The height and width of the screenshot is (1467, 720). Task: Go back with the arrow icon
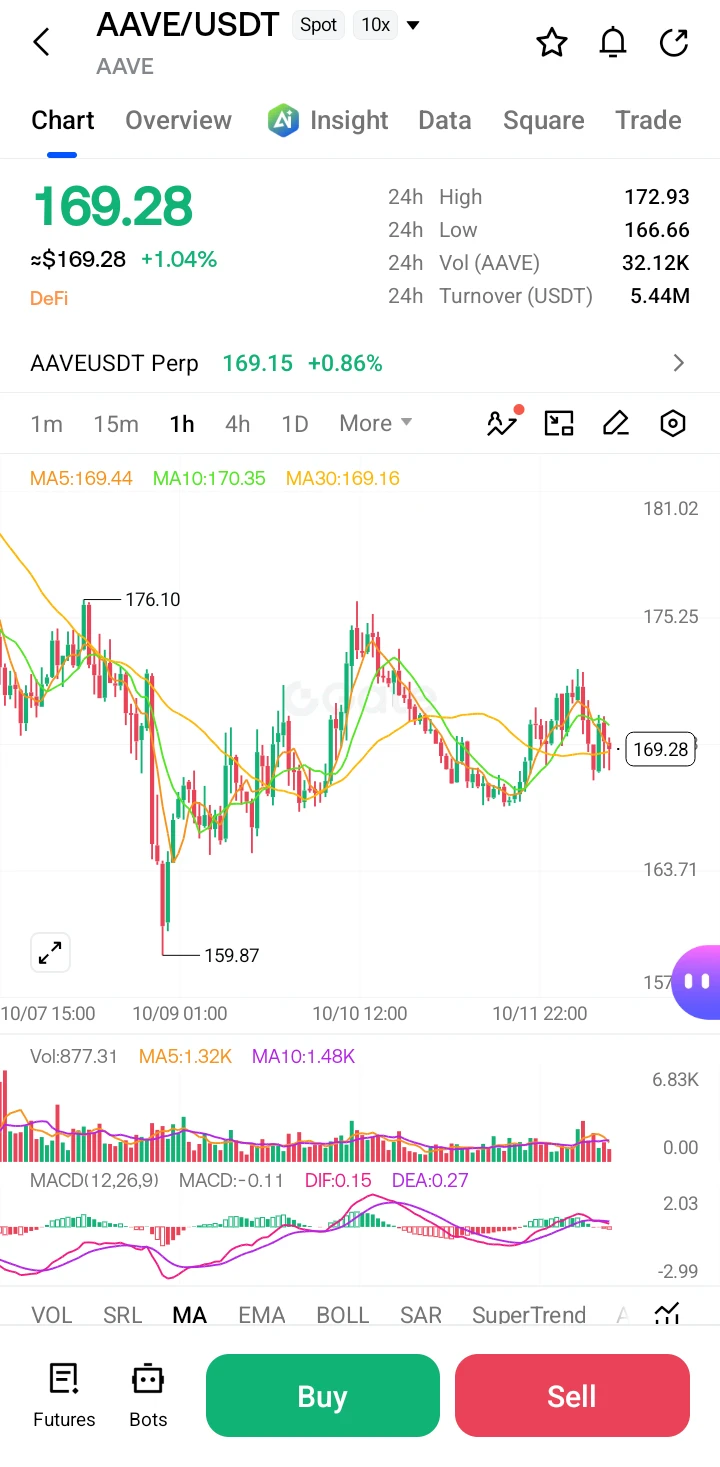pyautogui.click(x=41, y=42)
